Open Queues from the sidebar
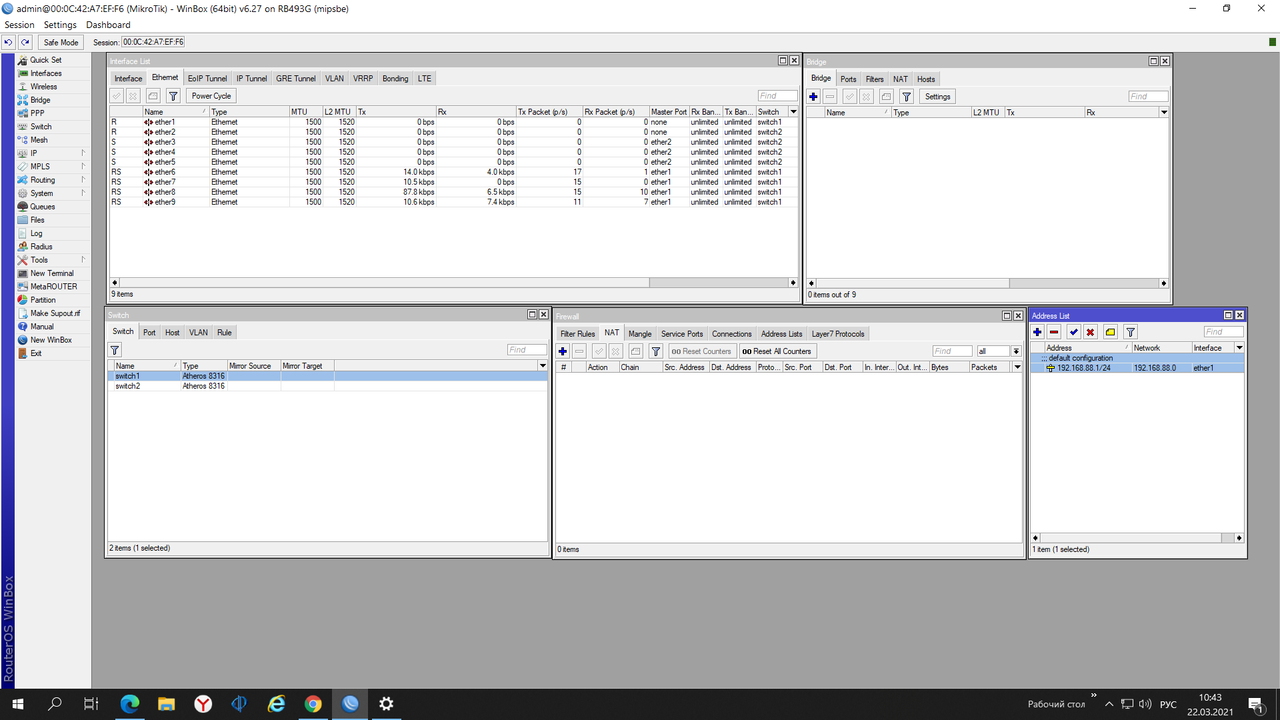This screenshot has width=1280, height=720. [x=43, y=207]
